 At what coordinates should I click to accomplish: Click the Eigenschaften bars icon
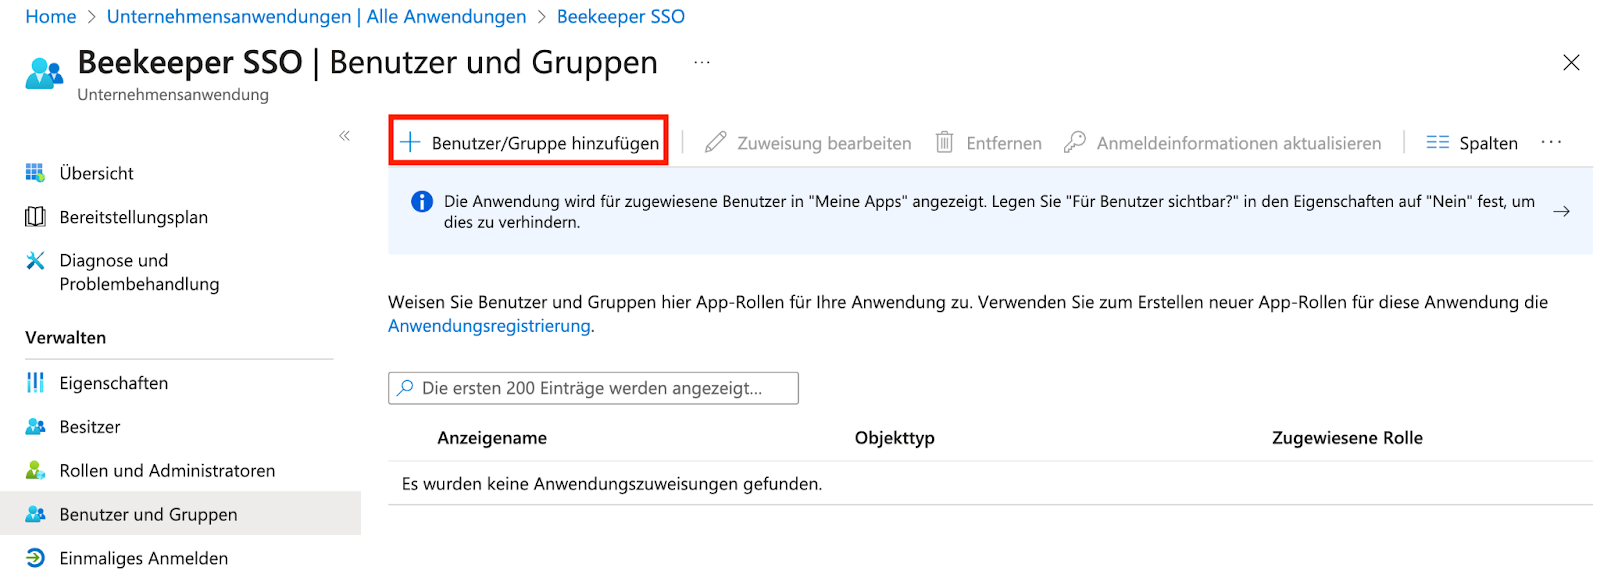click(35, 383)
